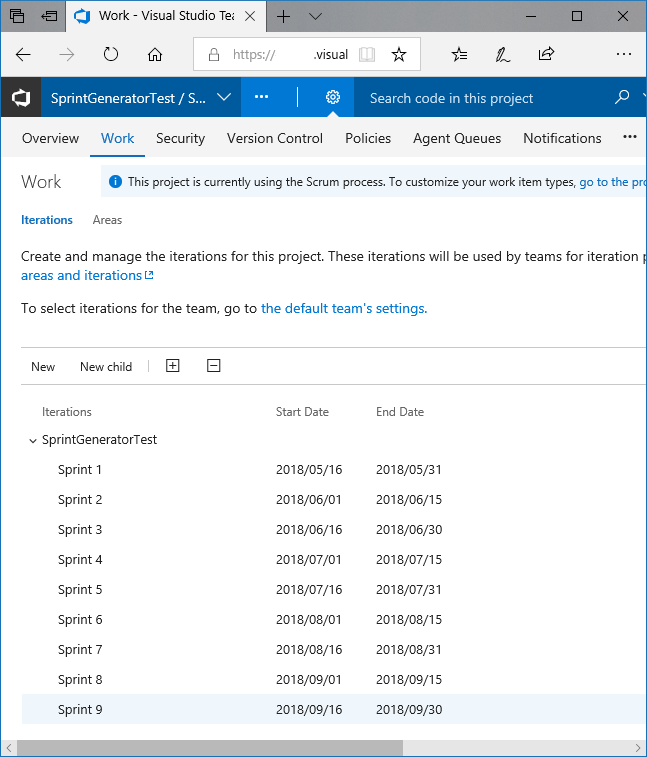Show more settings tabs ellipsis
Screen dimensions: 647x757
point(630,137)
